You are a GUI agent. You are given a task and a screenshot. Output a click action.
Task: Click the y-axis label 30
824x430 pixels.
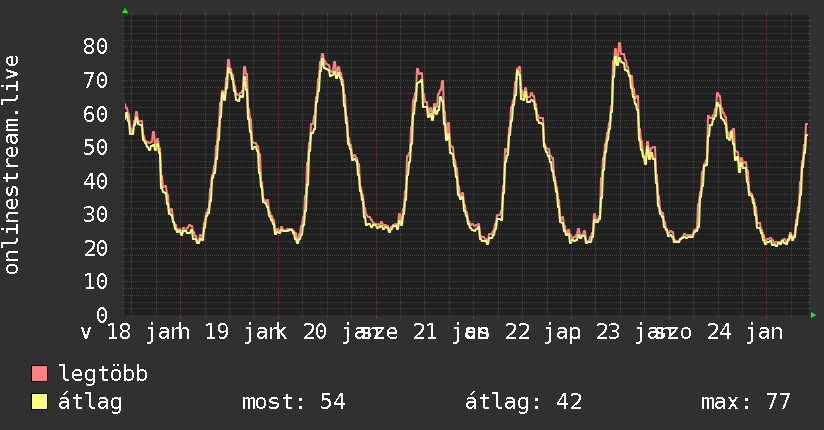(x=95, y=214)
